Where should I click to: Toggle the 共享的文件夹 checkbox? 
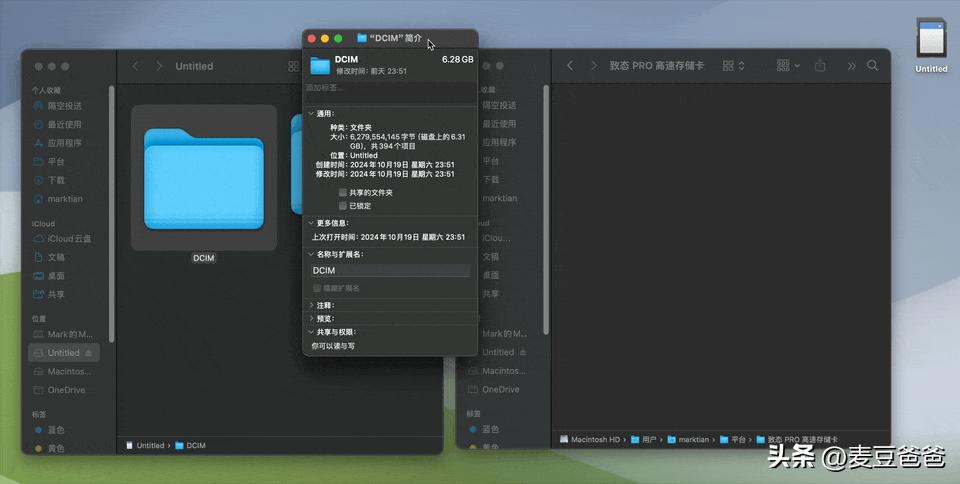coord(343,192)
